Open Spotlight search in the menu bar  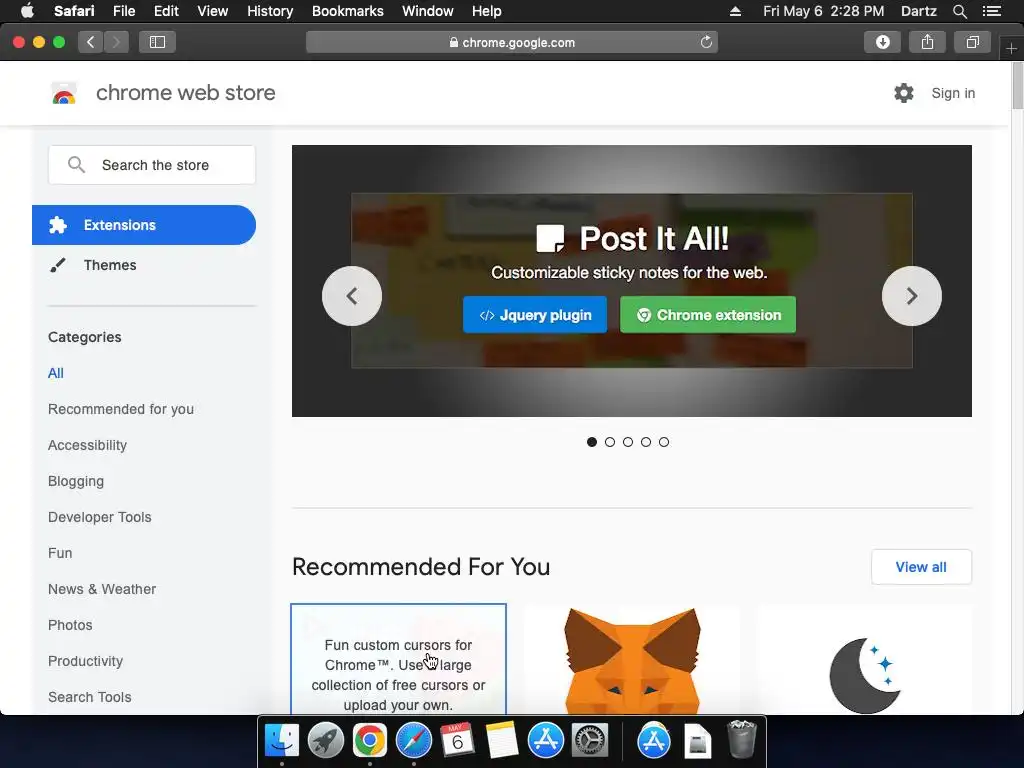coord(959,11)
